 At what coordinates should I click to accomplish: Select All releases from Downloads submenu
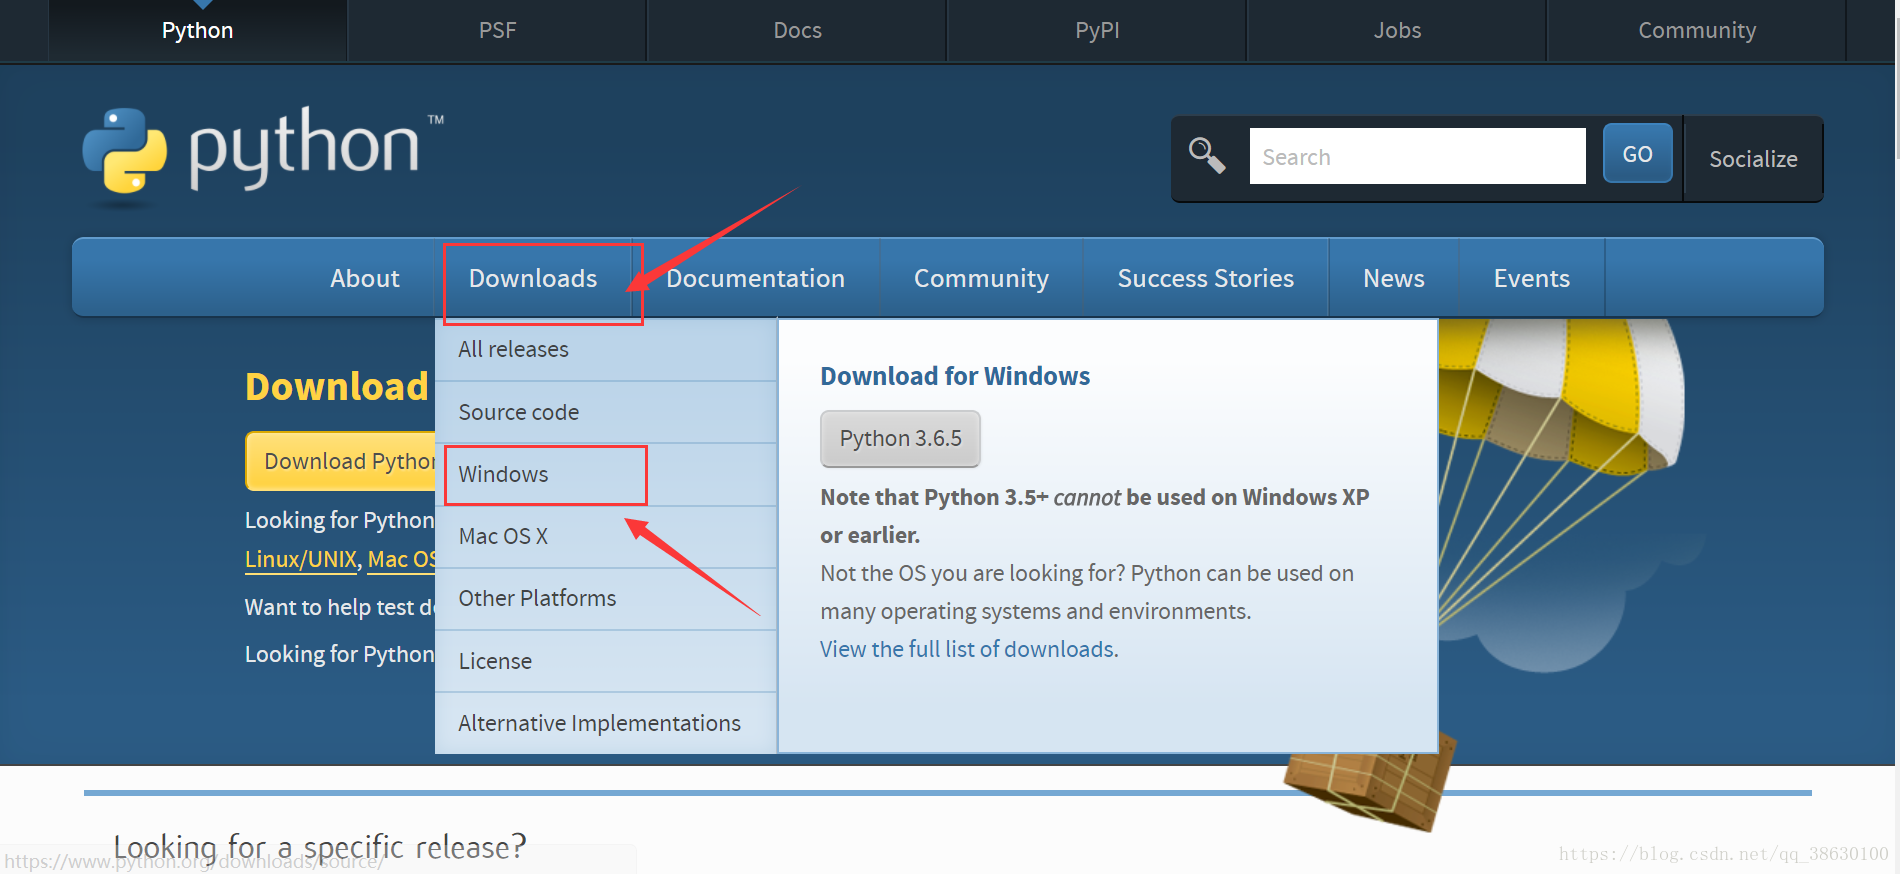click(606, 349)
